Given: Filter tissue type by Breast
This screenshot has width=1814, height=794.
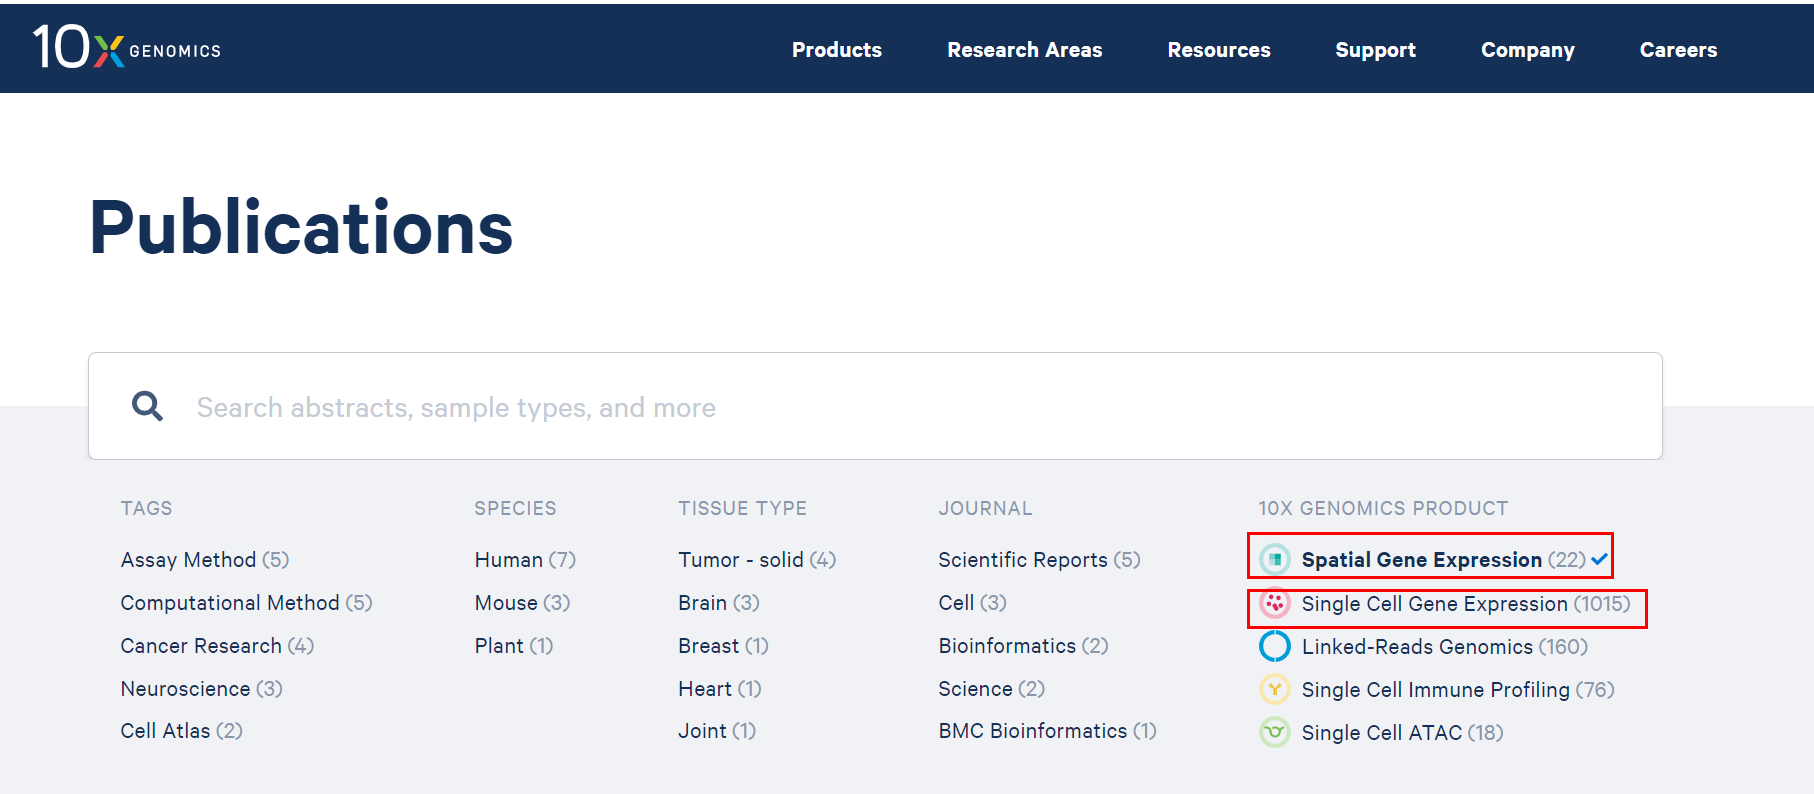Looking at the screenshot, I should pos(723,646).
